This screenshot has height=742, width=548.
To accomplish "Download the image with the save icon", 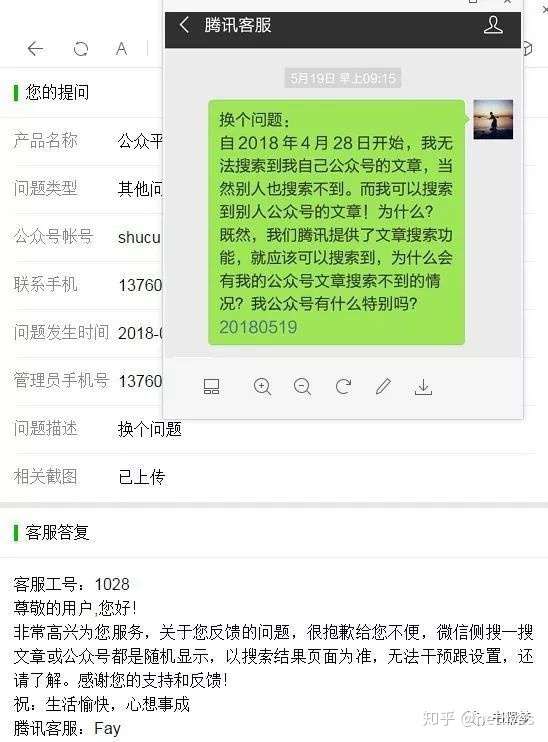I will click(x=423, y=387).
